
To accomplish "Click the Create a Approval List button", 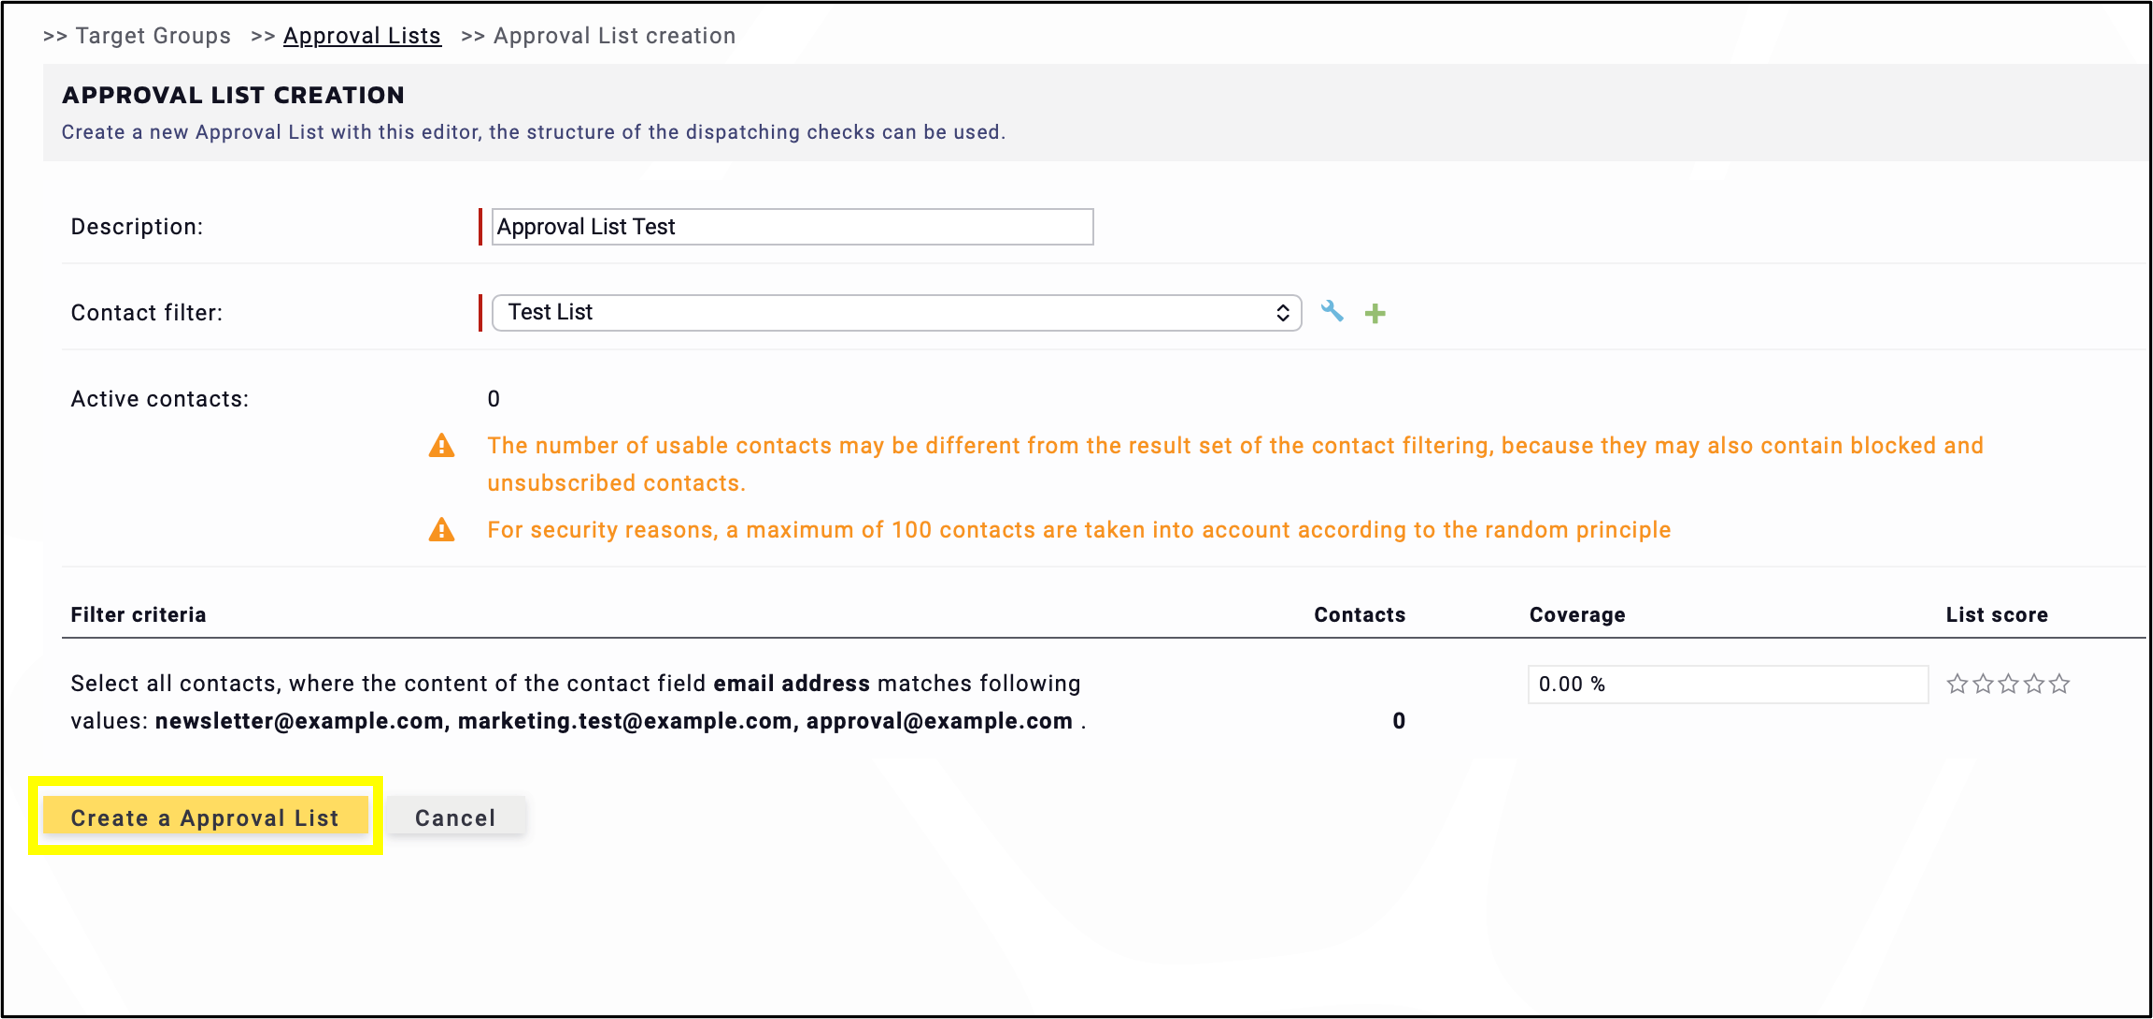I will click(205, 817).
